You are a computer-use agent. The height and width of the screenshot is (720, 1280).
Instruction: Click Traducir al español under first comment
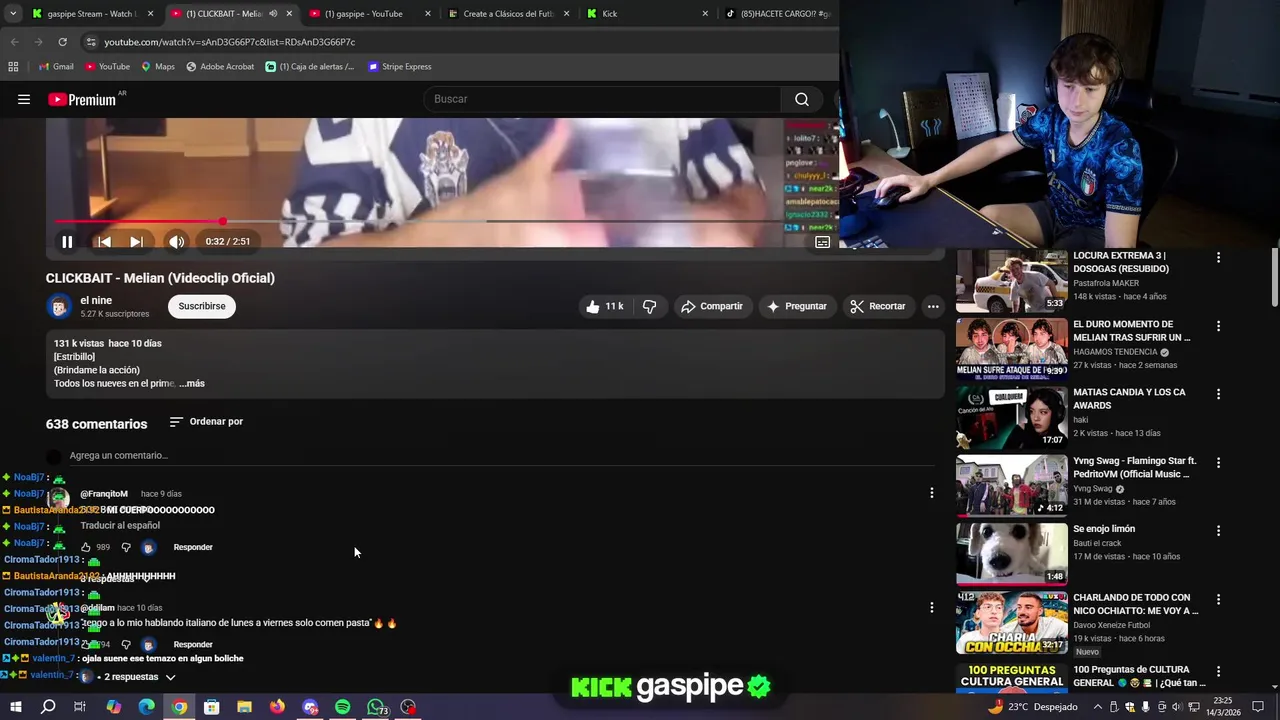click(x=120, y=525)
